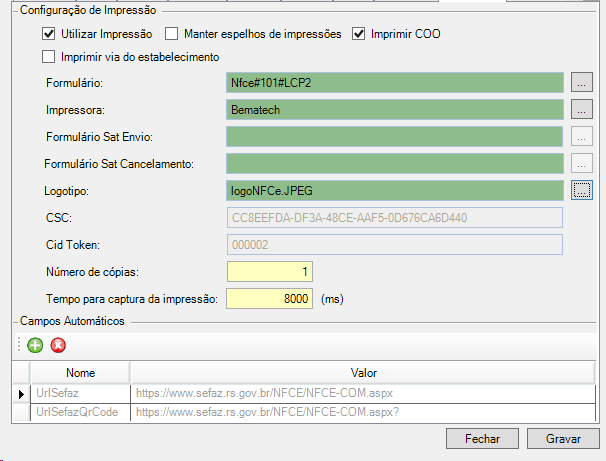Image resolution: width=606 pixels, height=461 pixels.
Task: Select the UrlSefaz row indicator arrow
Action: 21,394
